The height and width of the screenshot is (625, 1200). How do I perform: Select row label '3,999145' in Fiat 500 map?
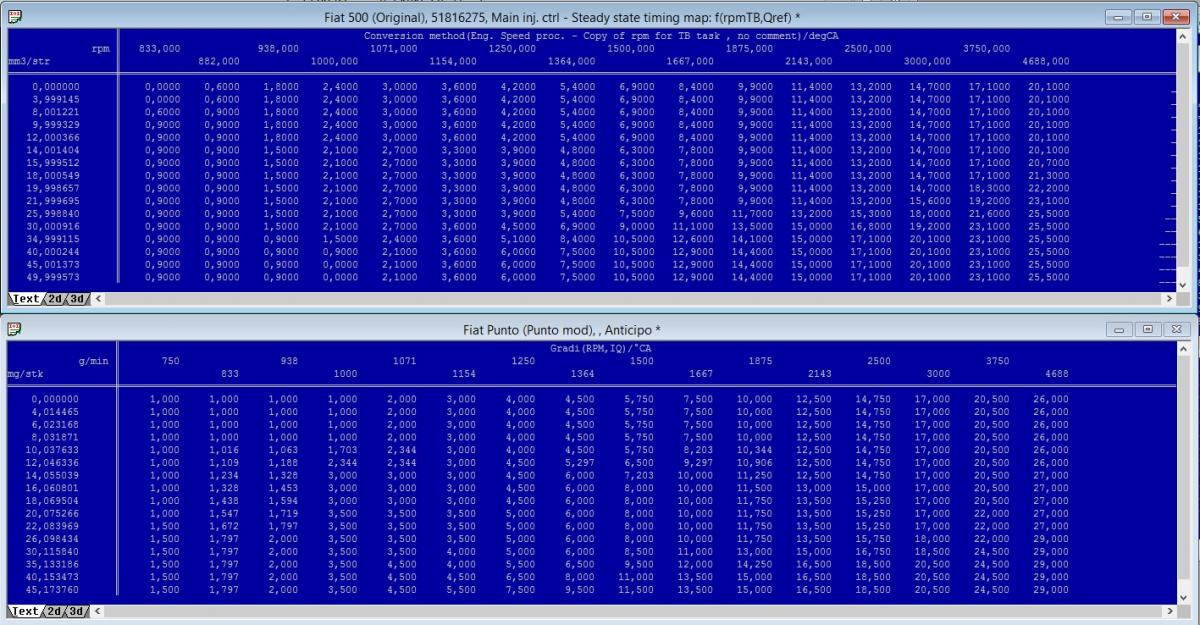pyautogui.click(x=56, y=99)
